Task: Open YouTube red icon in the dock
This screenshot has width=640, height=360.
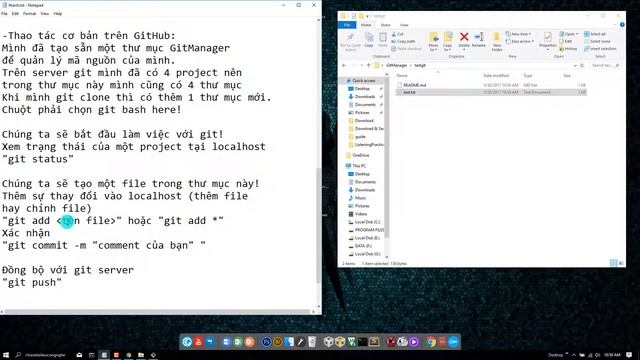Action: pos(198,342)
